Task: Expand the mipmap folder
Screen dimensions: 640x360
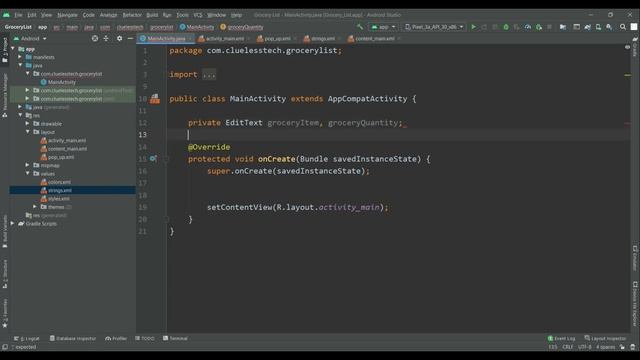Action: tap(27, 165)
